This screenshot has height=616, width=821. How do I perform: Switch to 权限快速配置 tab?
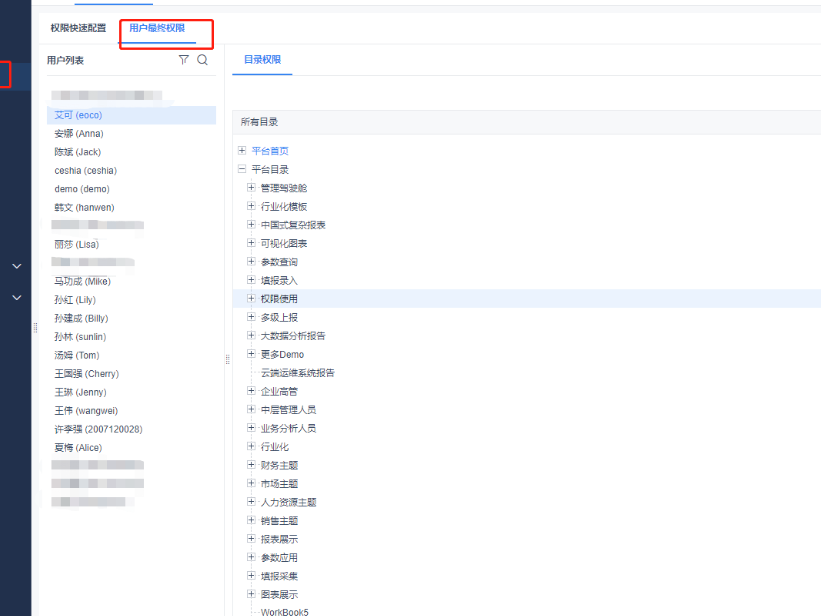point(78,28)
